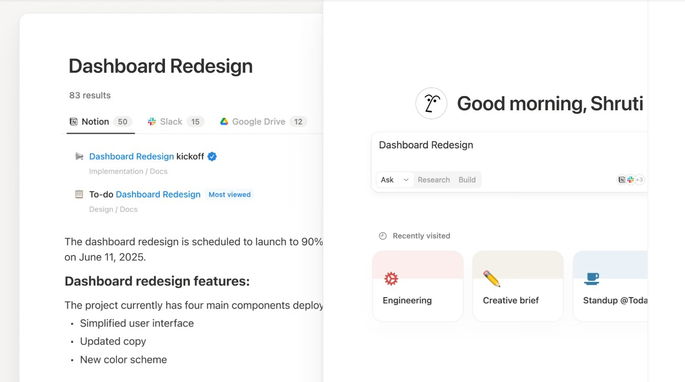
Task: Select the Build mode
Action: [467, 180]
